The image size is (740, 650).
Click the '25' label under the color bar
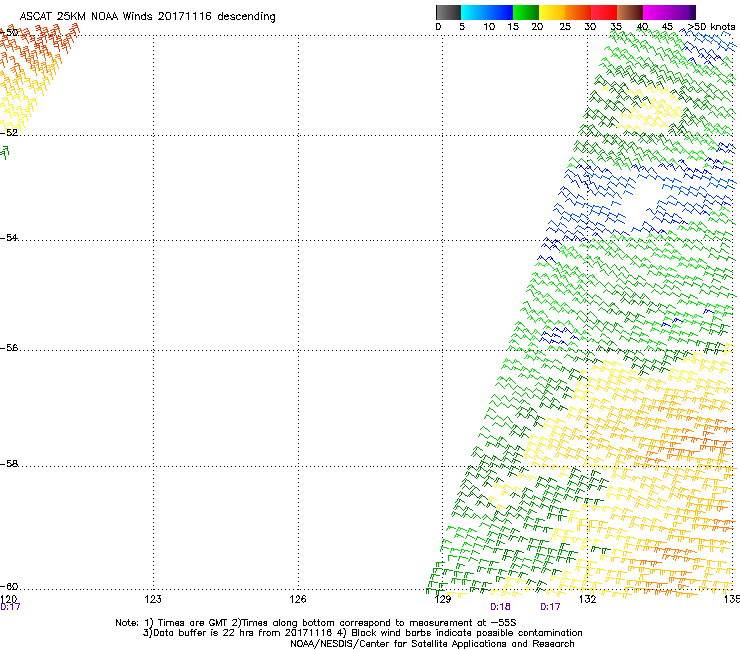[x=565, y=27]
